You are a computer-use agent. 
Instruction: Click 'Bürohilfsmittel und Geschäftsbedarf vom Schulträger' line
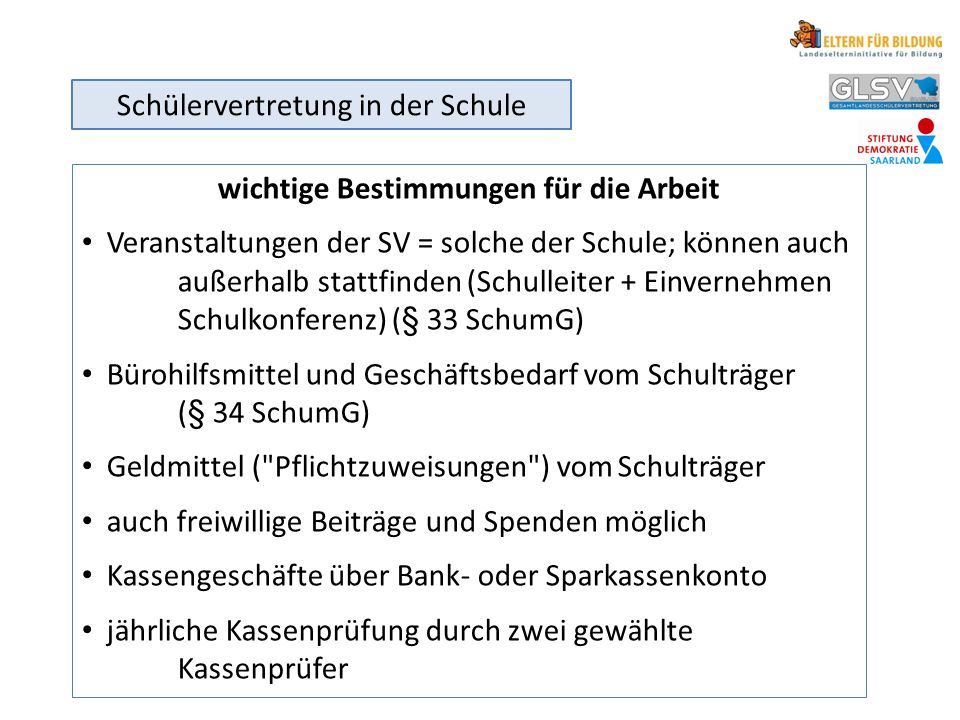tap(451, 375)
